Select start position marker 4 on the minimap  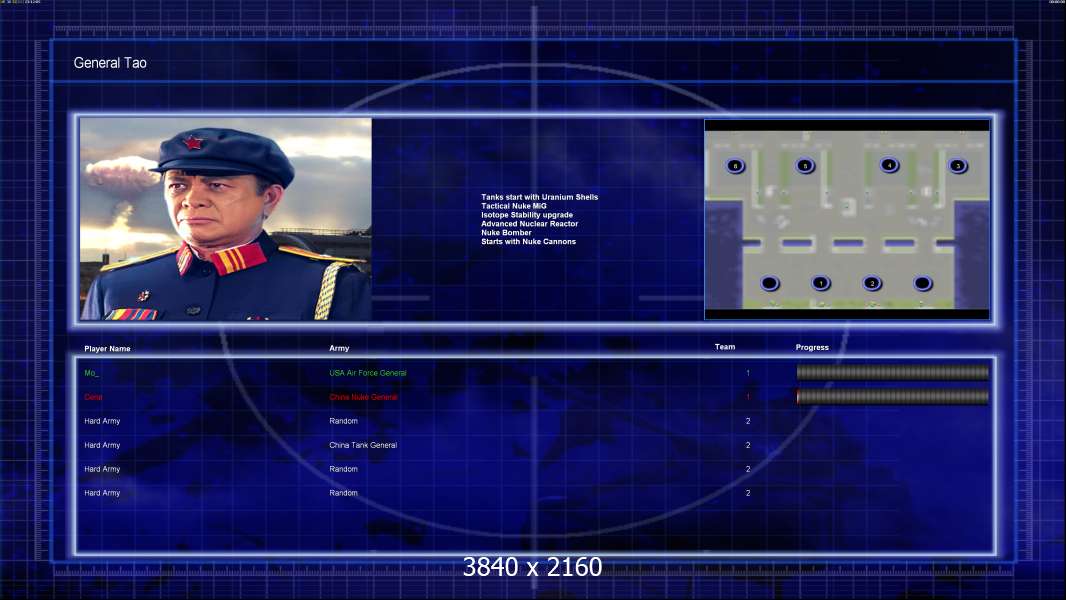point(889,165)
